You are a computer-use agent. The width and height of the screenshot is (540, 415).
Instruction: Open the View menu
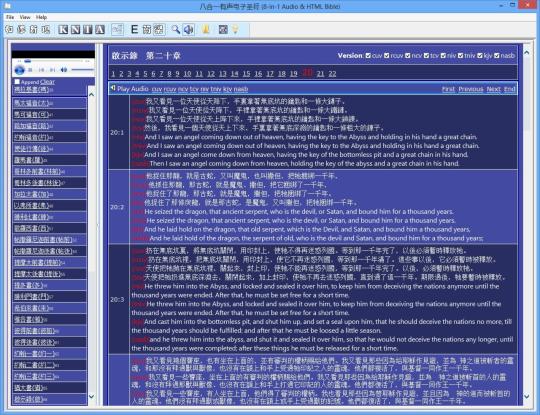coord(25,17)
